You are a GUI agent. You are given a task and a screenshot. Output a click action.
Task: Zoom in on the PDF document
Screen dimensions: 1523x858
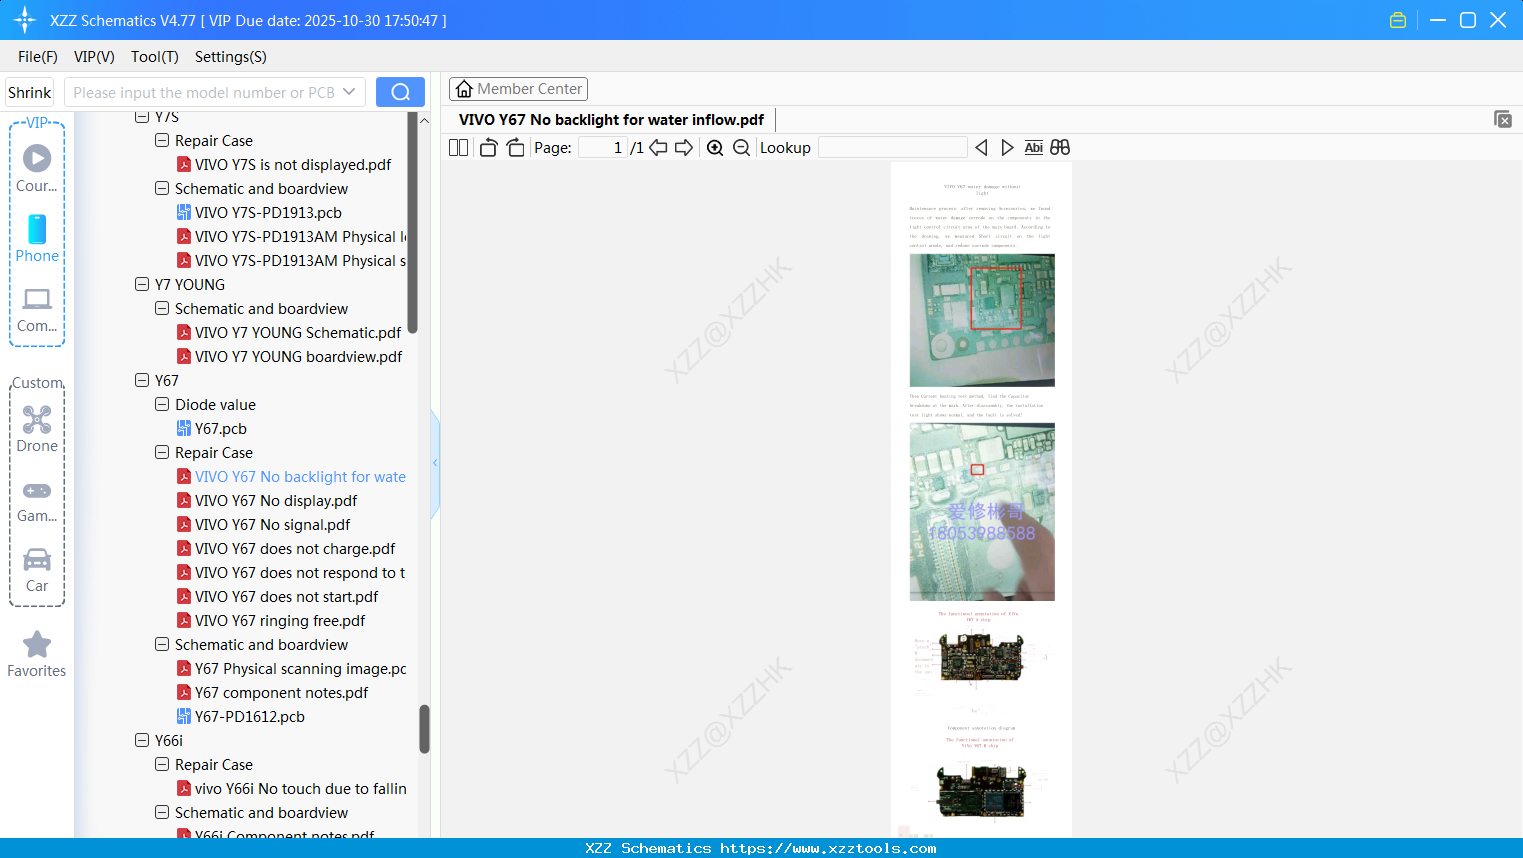tap(715, 148)
